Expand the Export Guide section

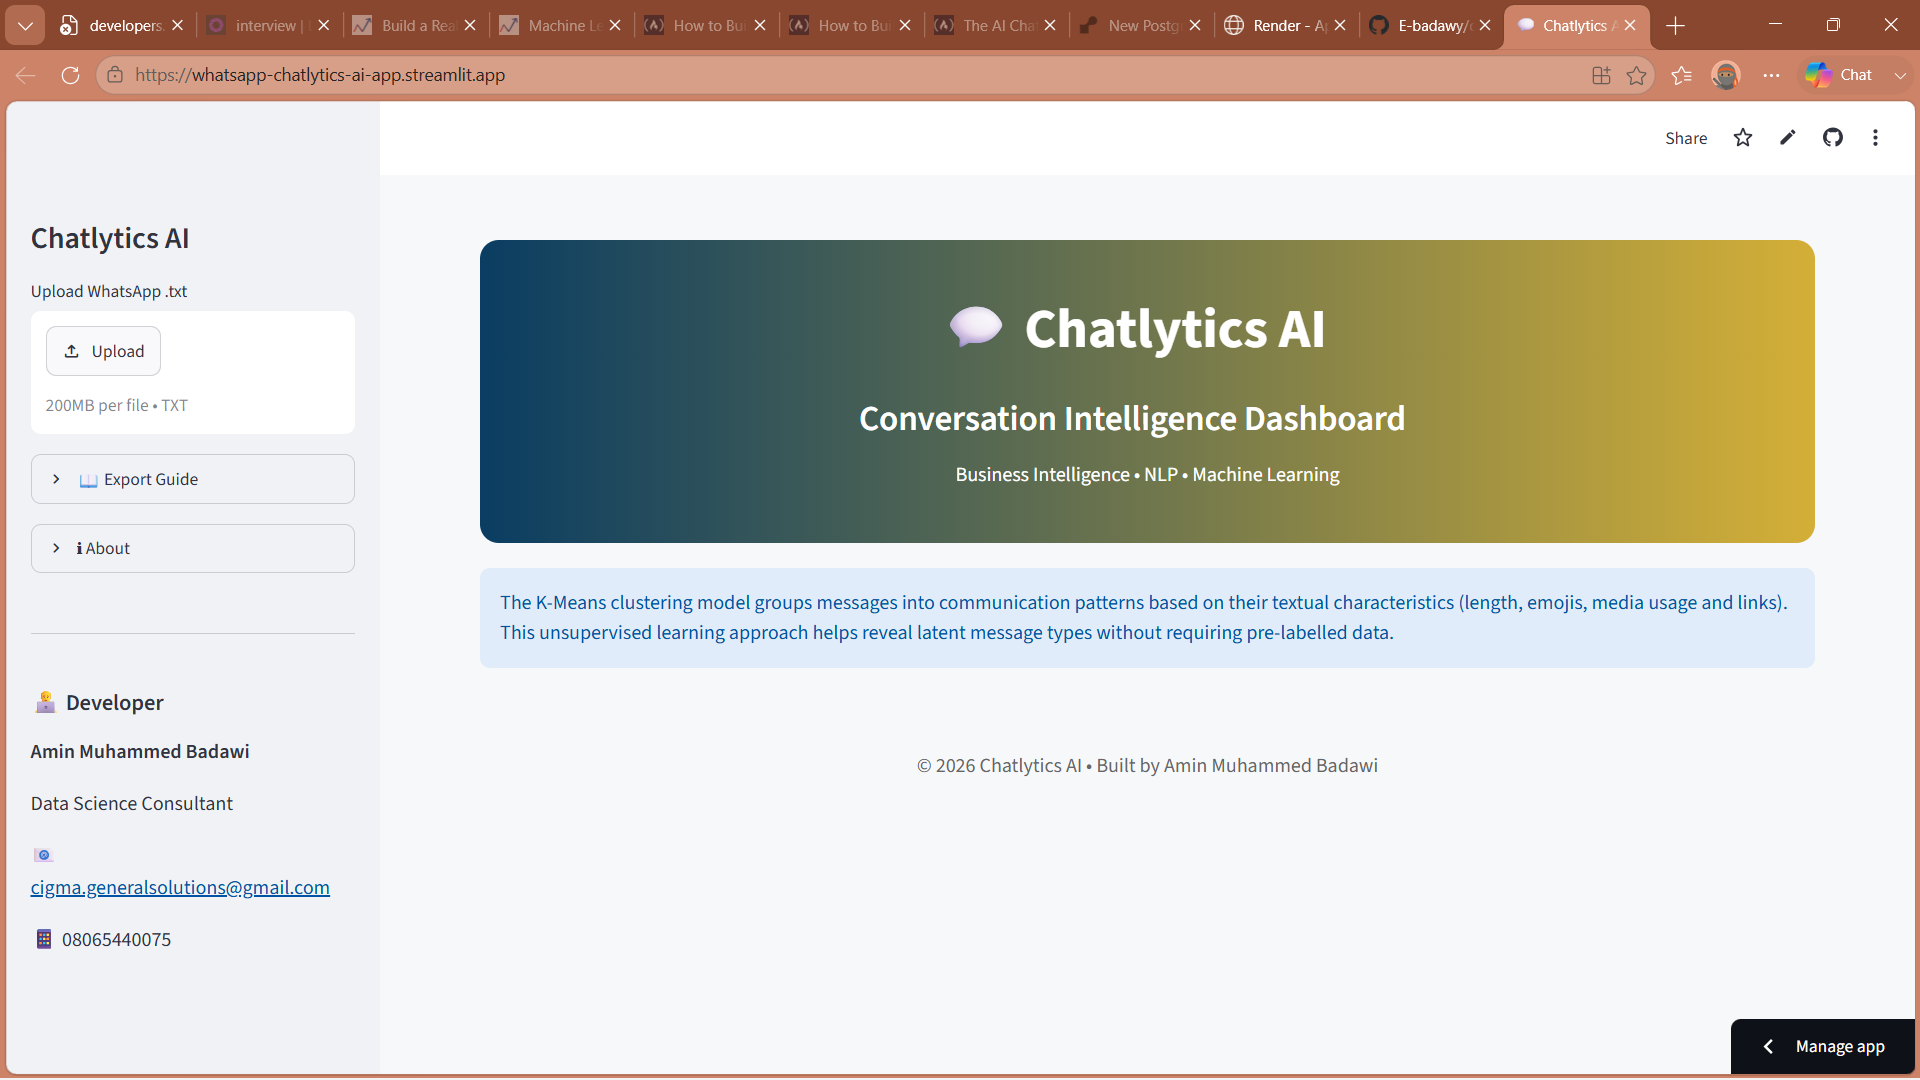(193, 479)
